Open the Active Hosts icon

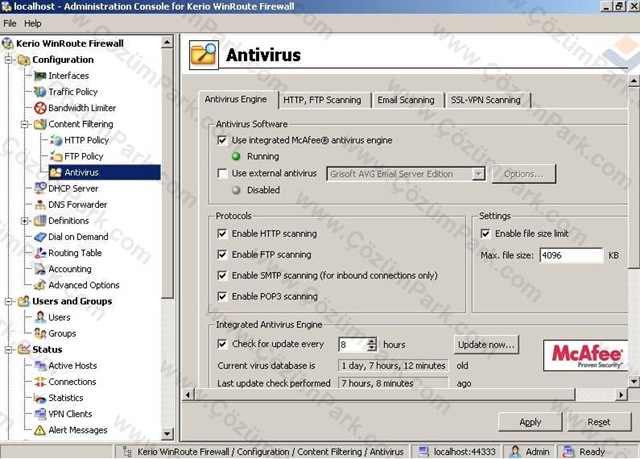pyautogui.click(x=40, y=366)
